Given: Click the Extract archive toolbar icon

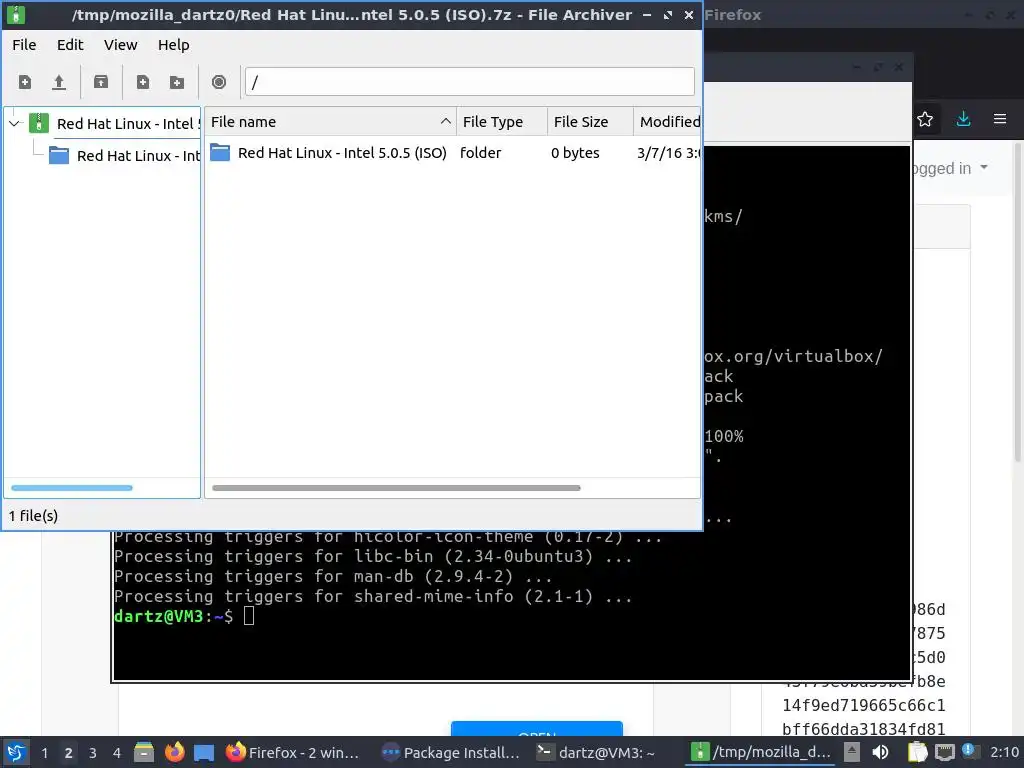Looking at the screenshot, I should (x=101, y=82).
